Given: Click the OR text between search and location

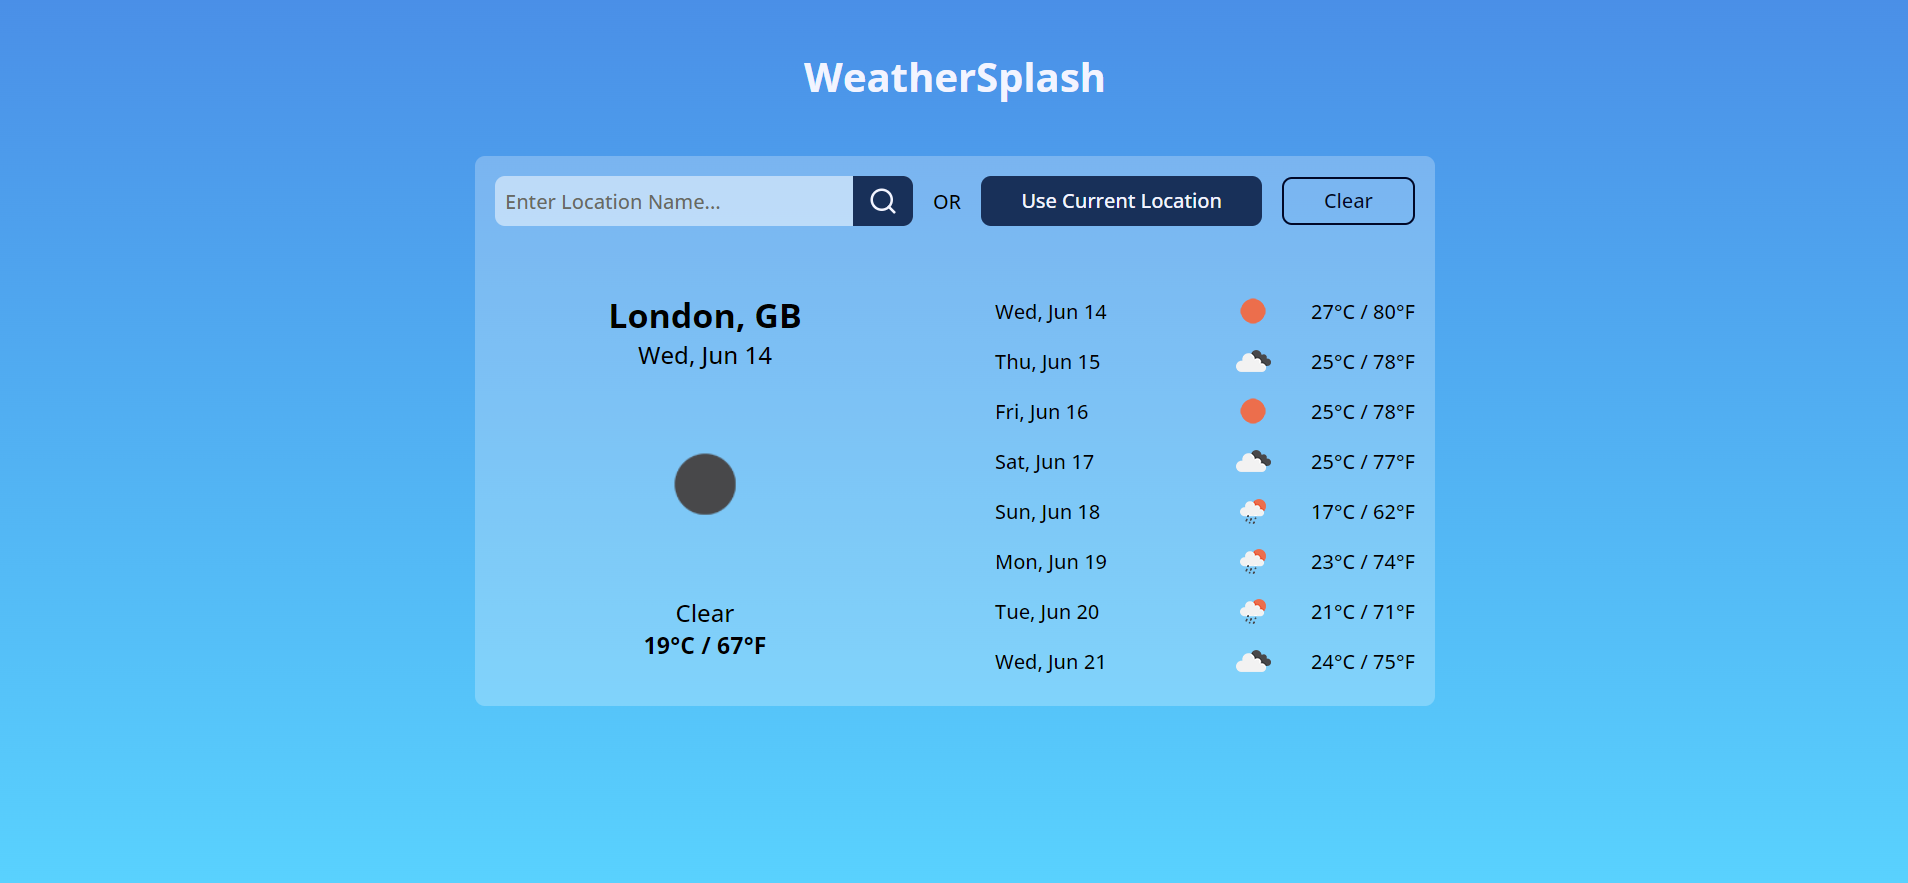Looking at the screenshot, I should (x=946, y=201).
